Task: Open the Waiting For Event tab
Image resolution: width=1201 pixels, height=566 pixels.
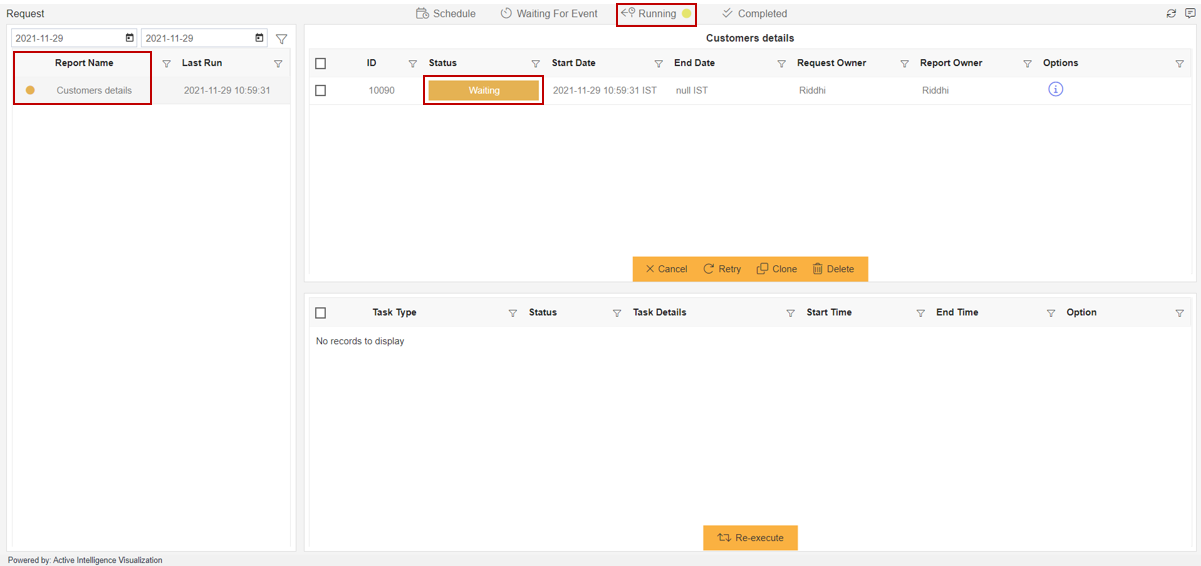Action: (549, 14)
